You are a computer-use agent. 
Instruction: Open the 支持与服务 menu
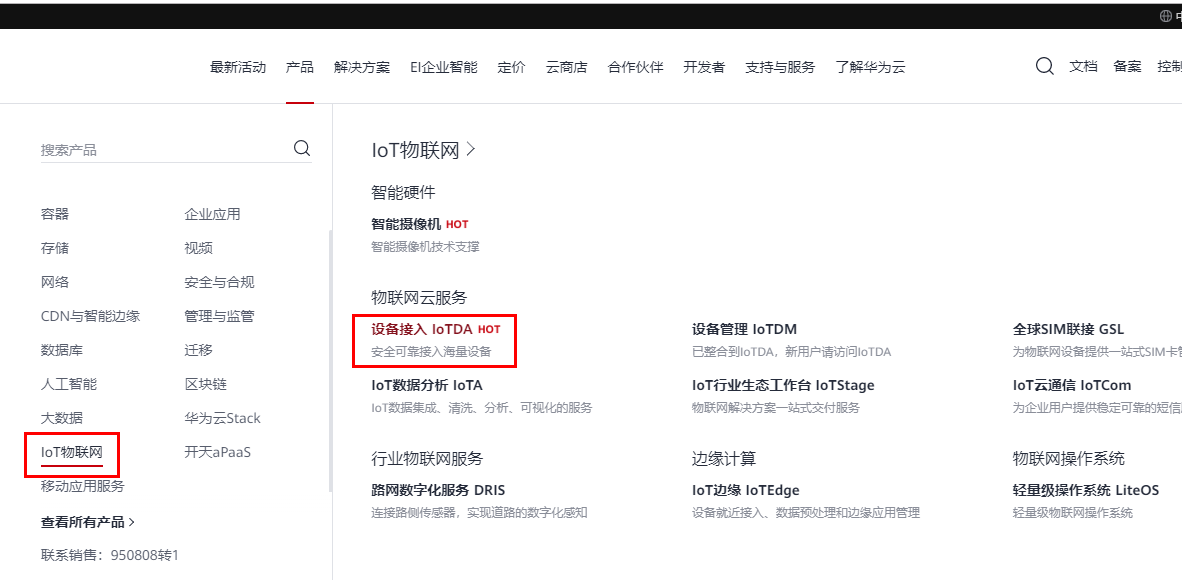point(780,67)
